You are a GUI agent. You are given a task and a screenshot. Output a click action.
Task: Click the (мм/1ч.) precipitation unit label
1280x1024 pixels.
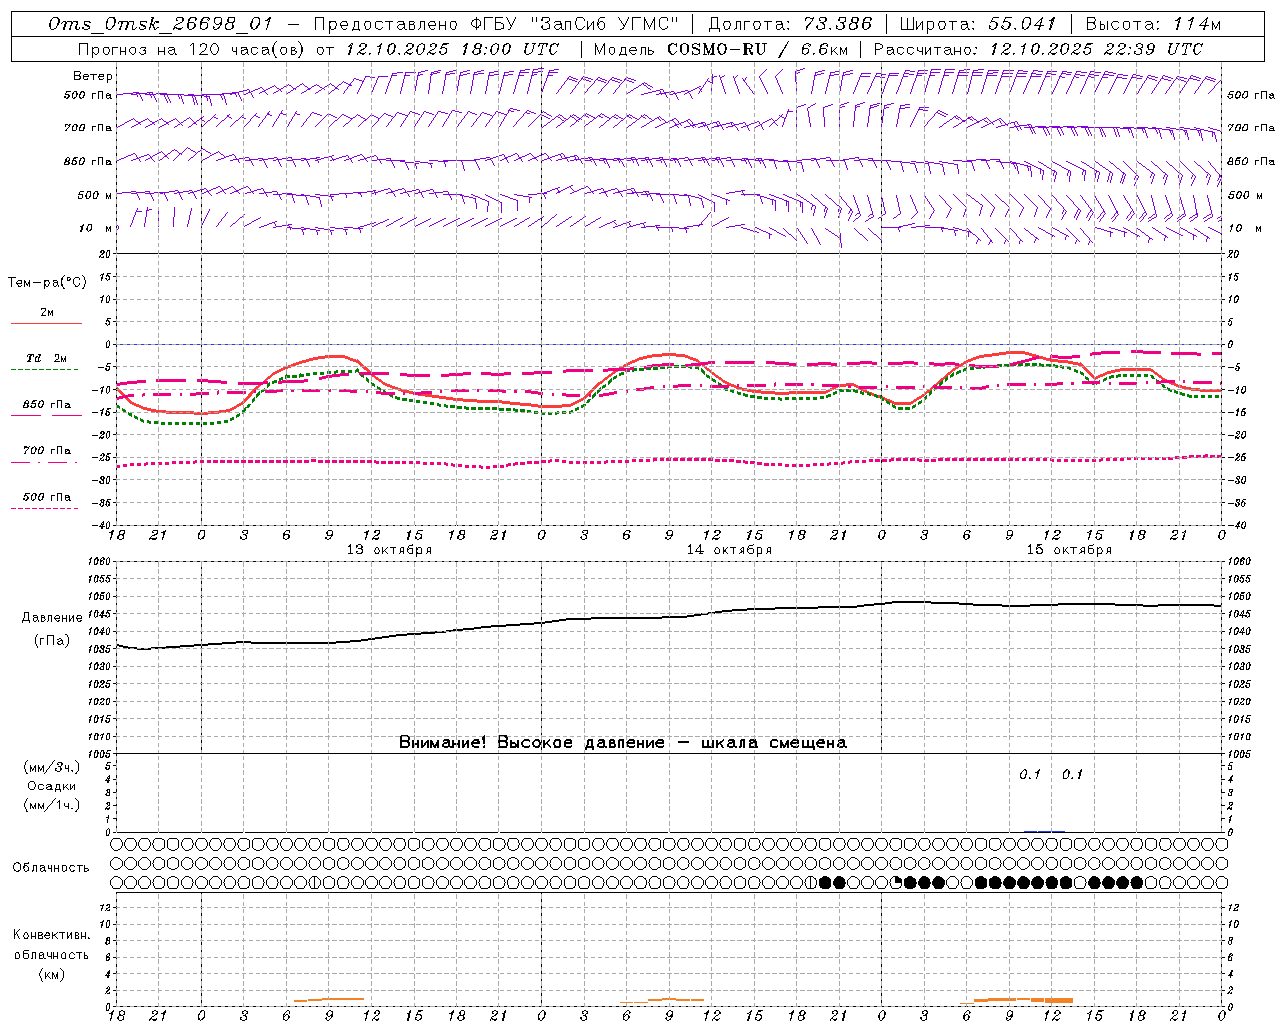coord(52,805)
